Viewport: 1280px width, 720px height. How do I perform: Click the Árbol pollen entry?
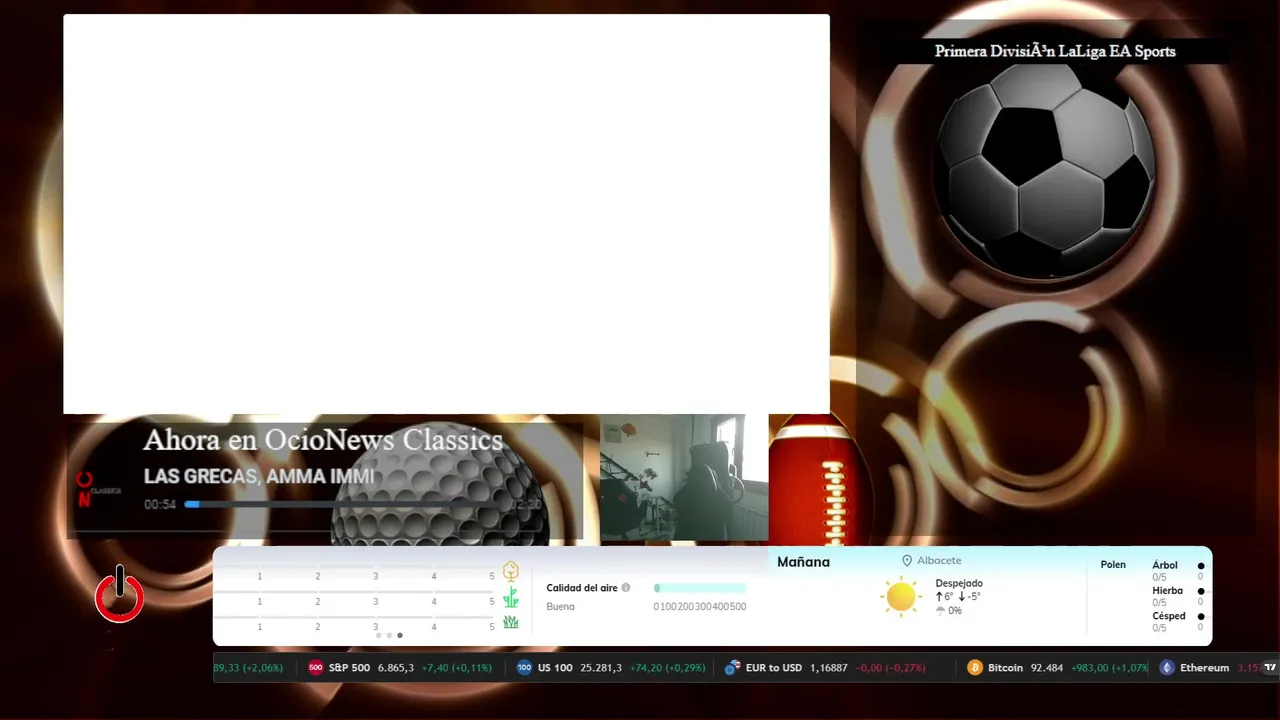click(x=1165, y=565)
